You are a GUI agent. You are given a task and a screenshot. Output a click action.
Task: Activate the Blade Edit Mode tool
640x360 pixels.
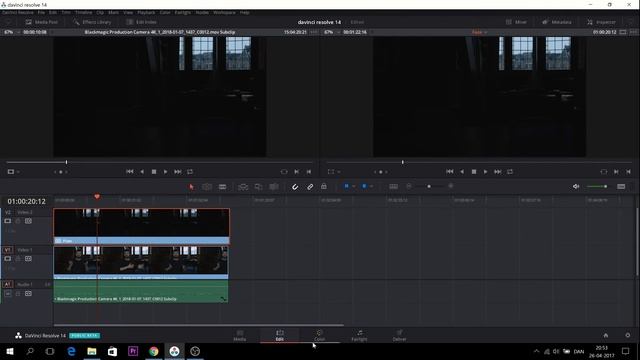coord(222,187)
